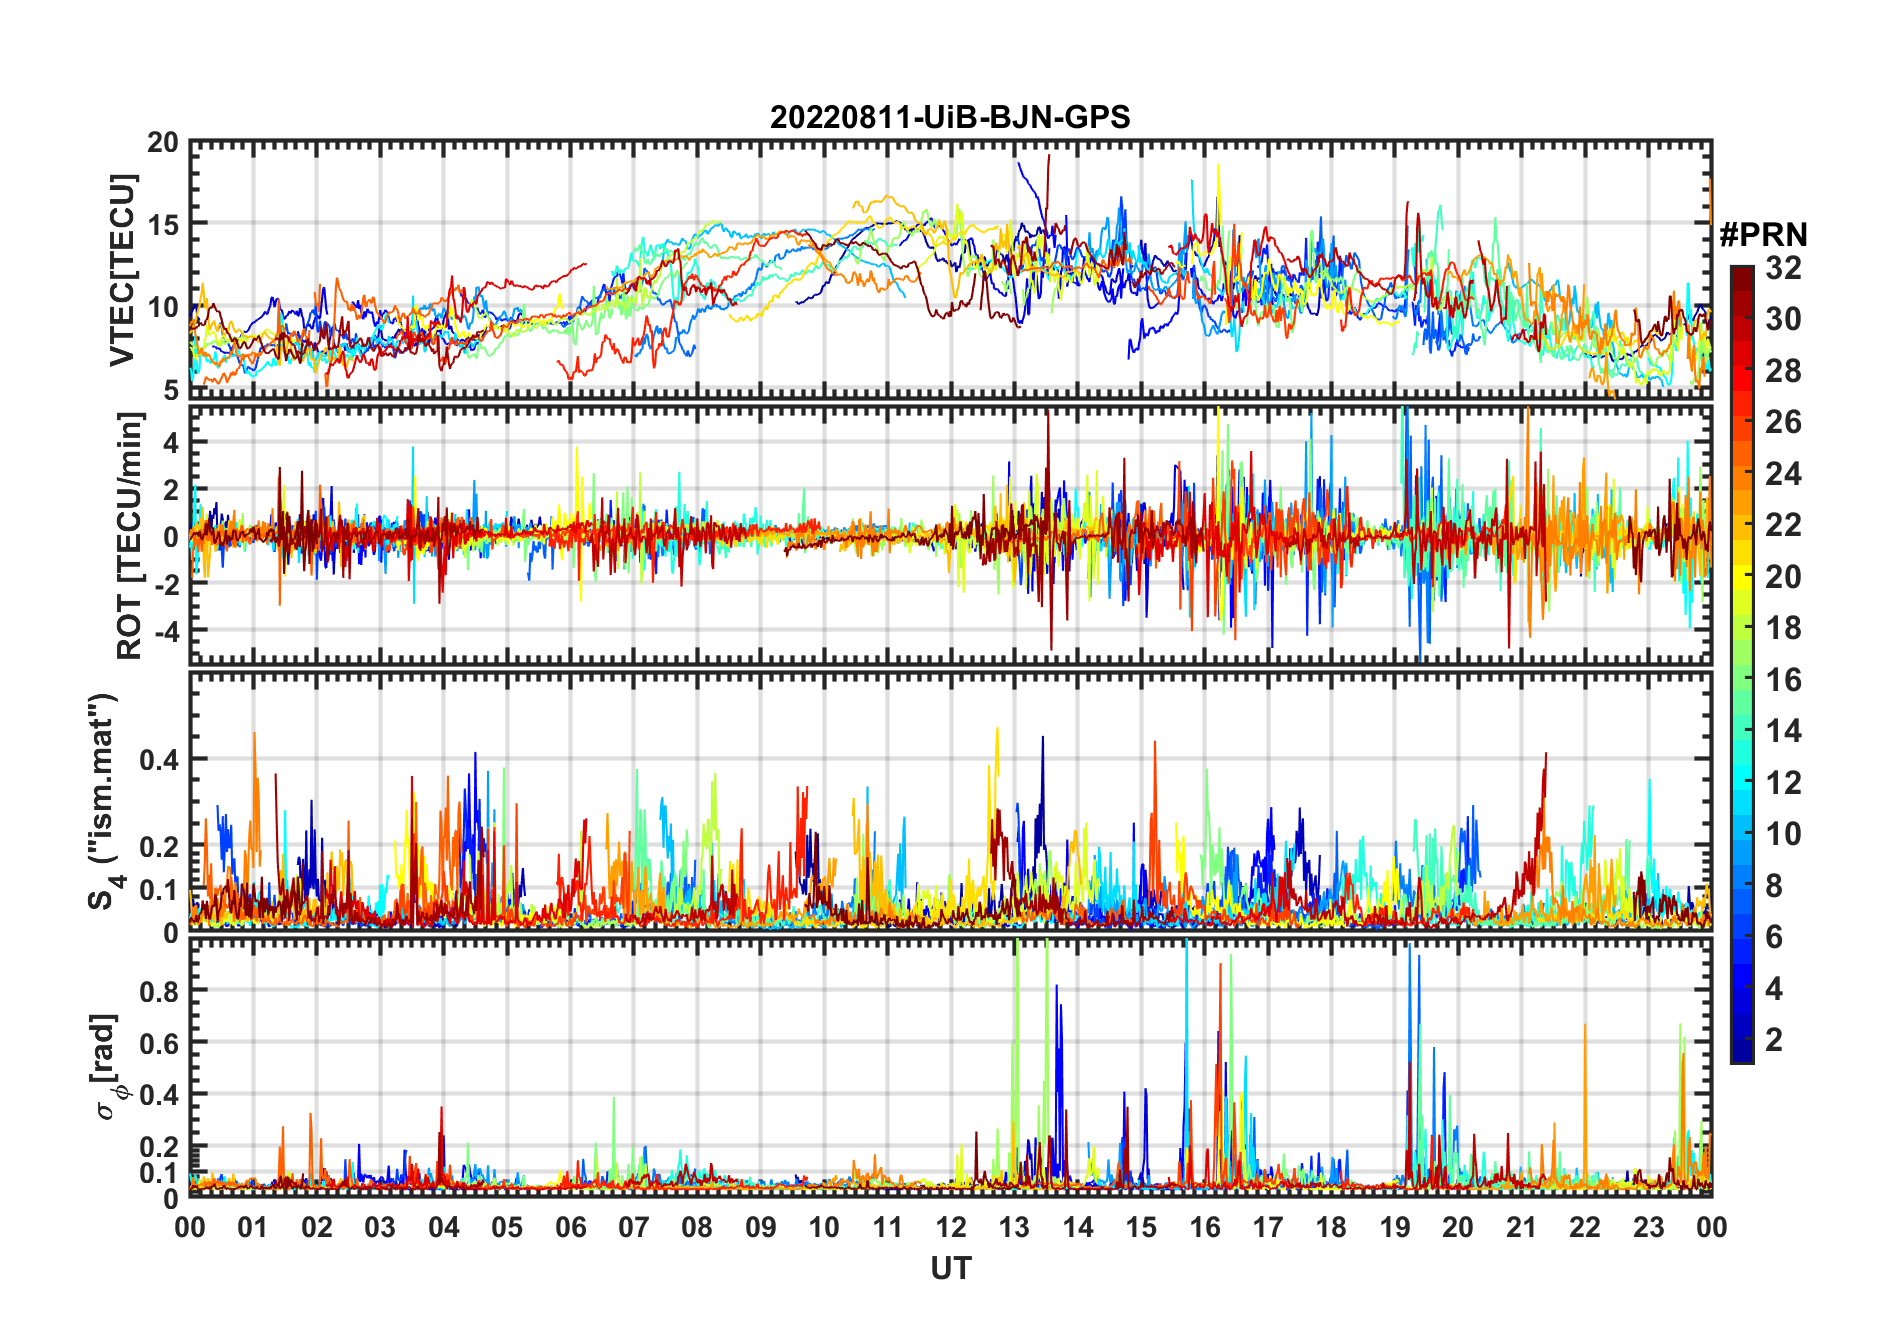The image size is (1902, 1330).
Task: Click the S4 ("ism.mat") y-axis label
Action: 103,801
